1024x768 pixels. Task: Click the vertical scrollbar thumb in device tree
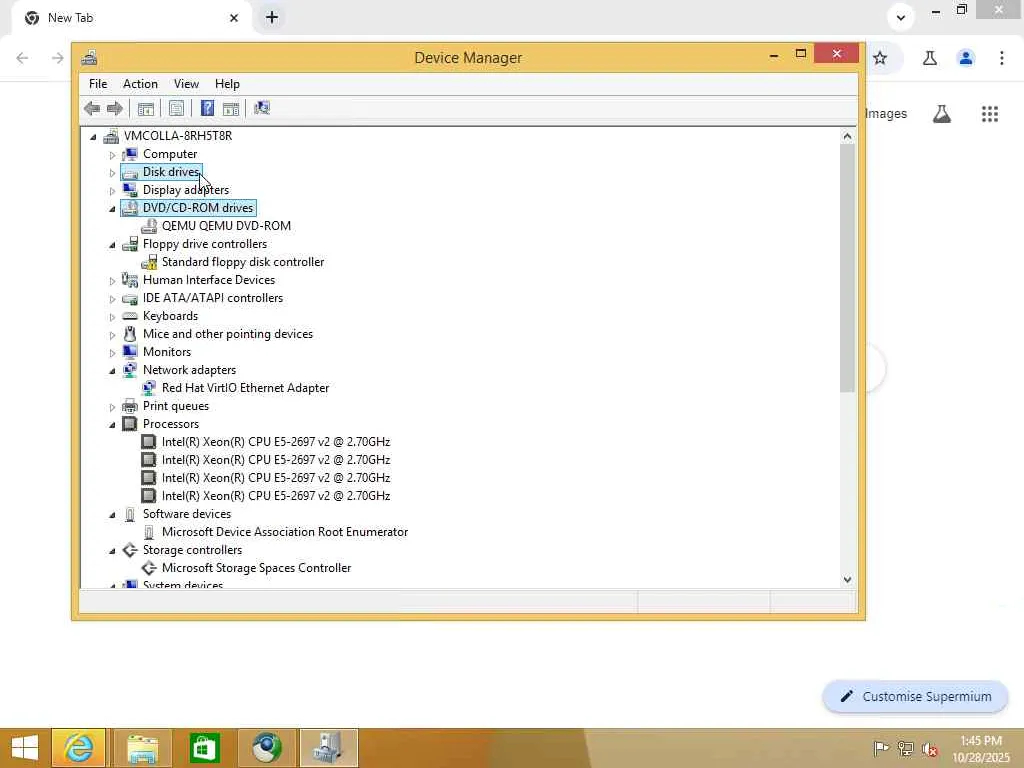pos(847,268)
